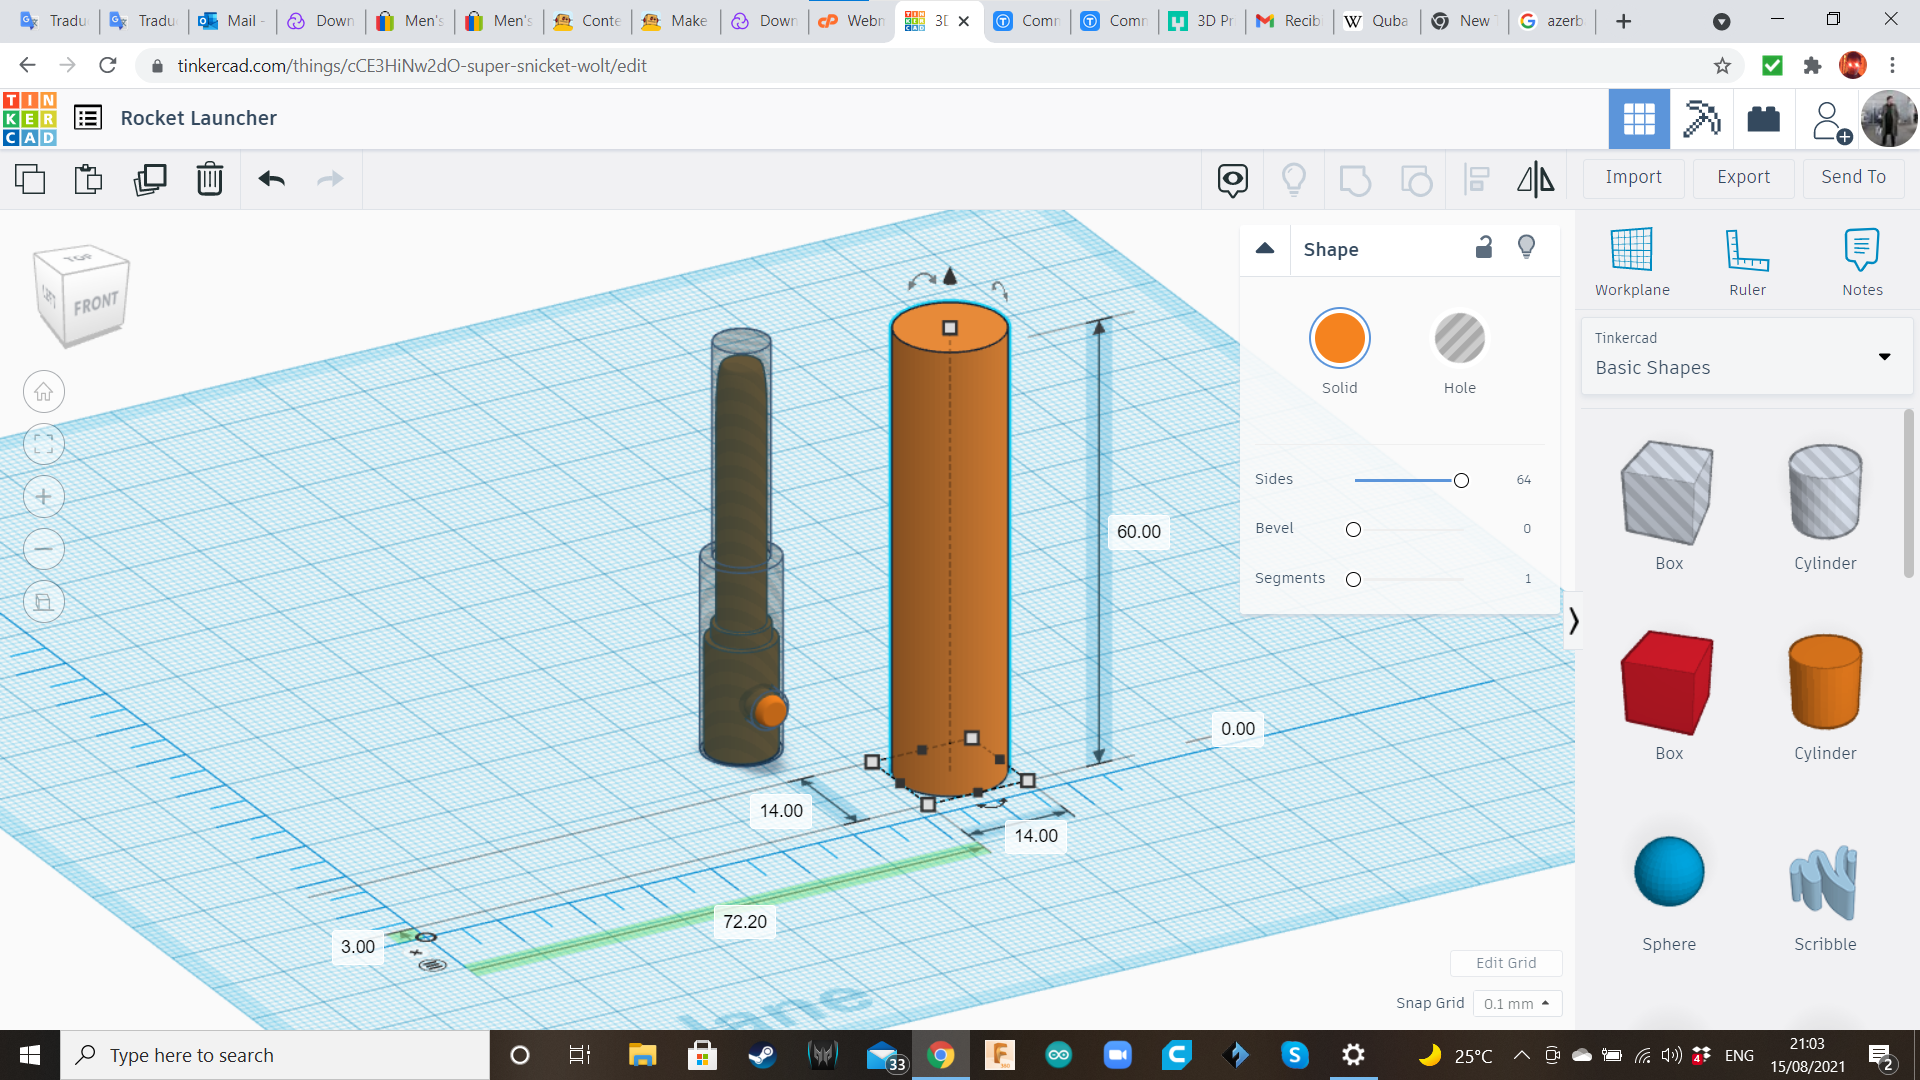Open the Align tool

pyautogui.click(x=1476, y=179)
